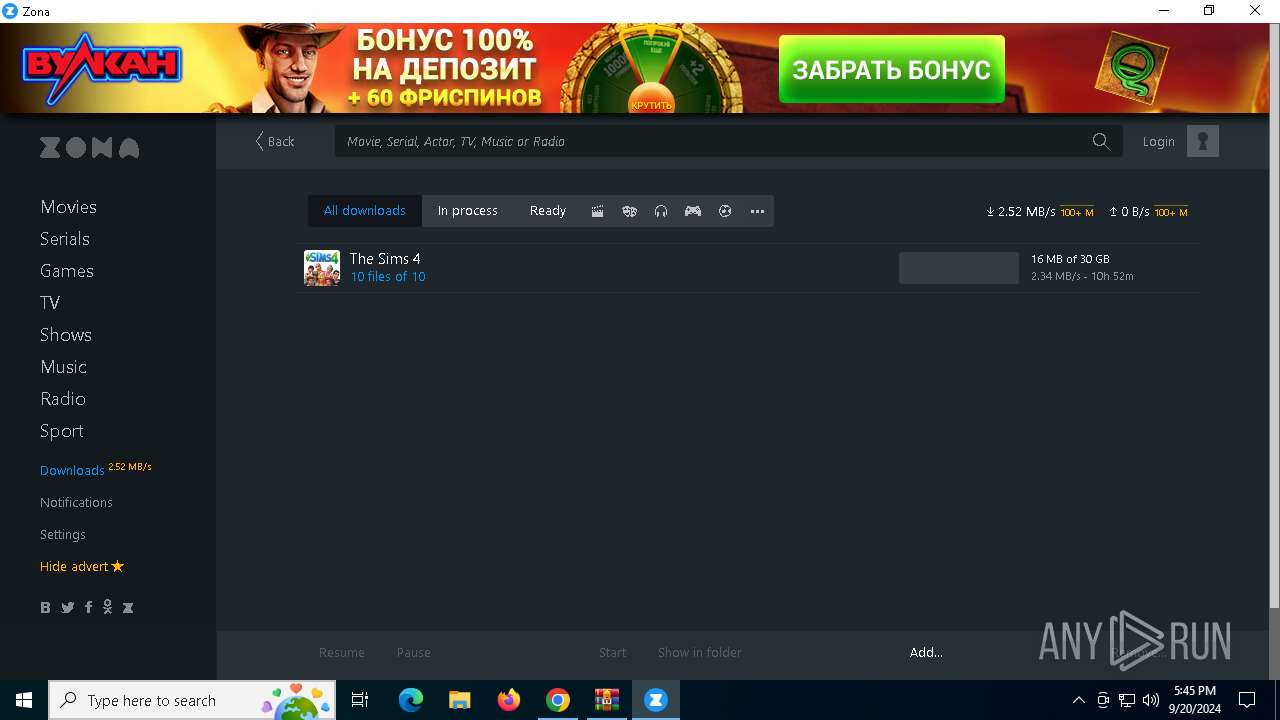Open the Twitter social link icon

(67, 607)
